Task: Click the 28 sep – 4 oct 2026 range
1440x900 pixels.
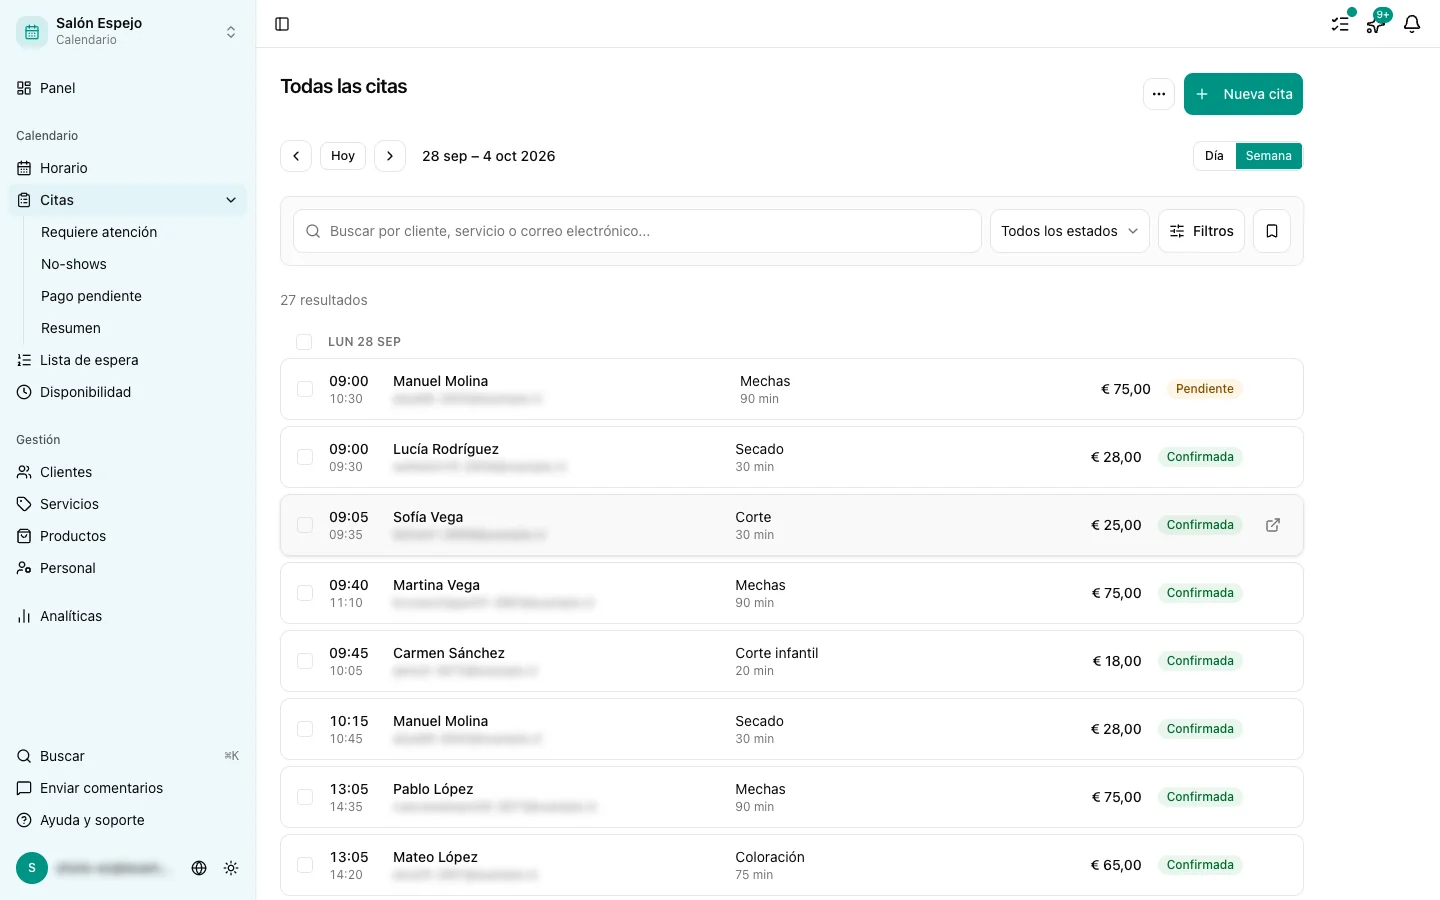Action: click(488, 156)
